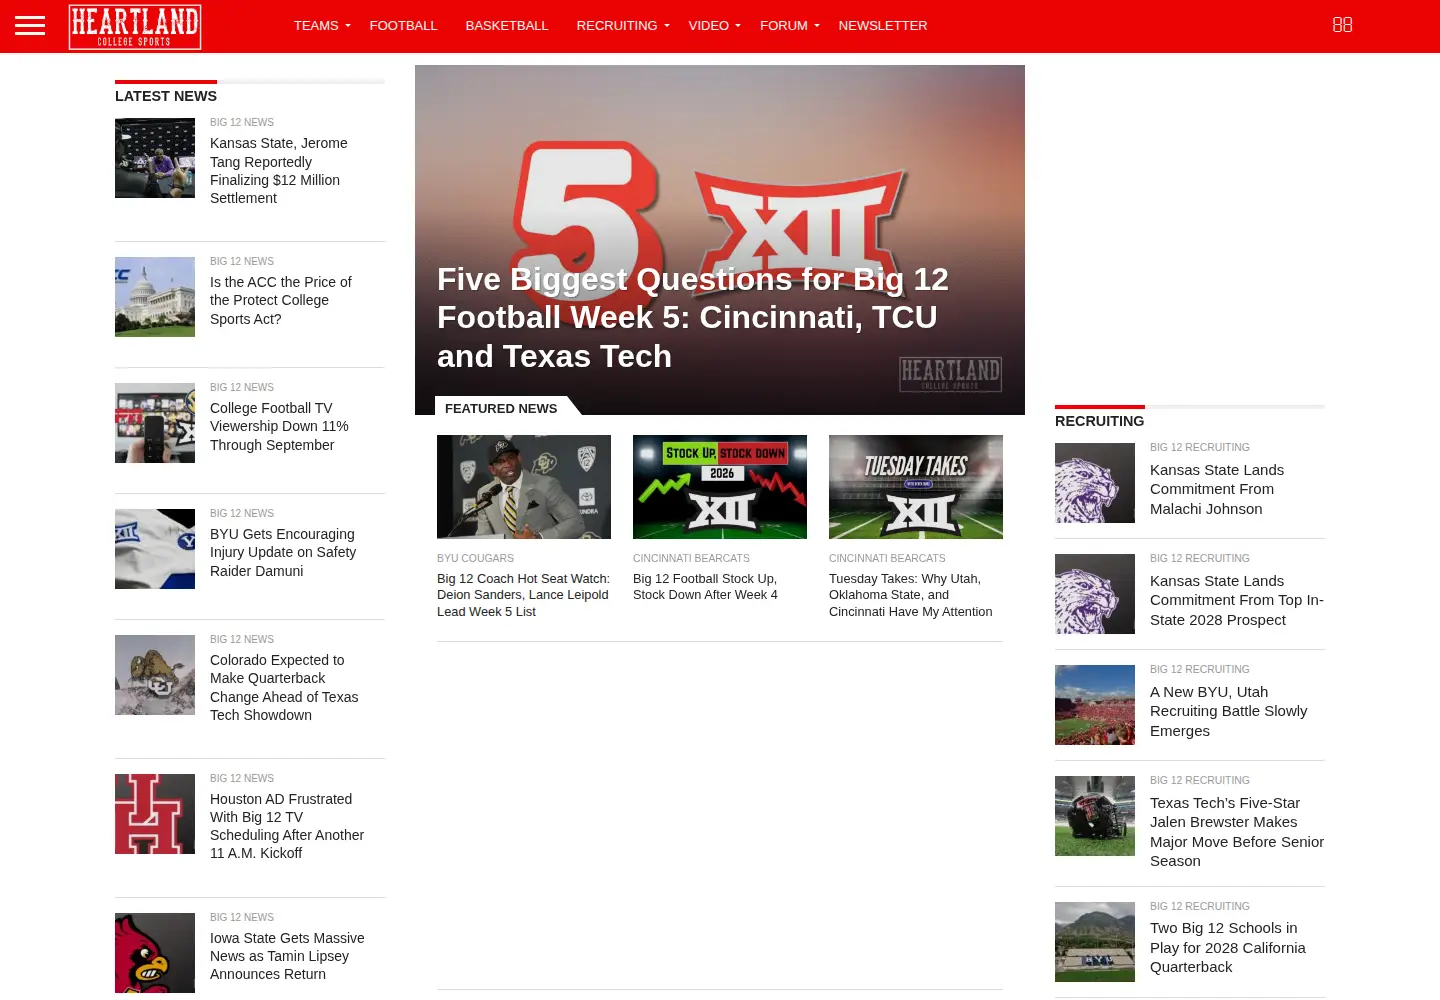Click wildcat thumbnail beside Malachi Johnson article
The image size is (1440, 1000).
coord(1095,483)
